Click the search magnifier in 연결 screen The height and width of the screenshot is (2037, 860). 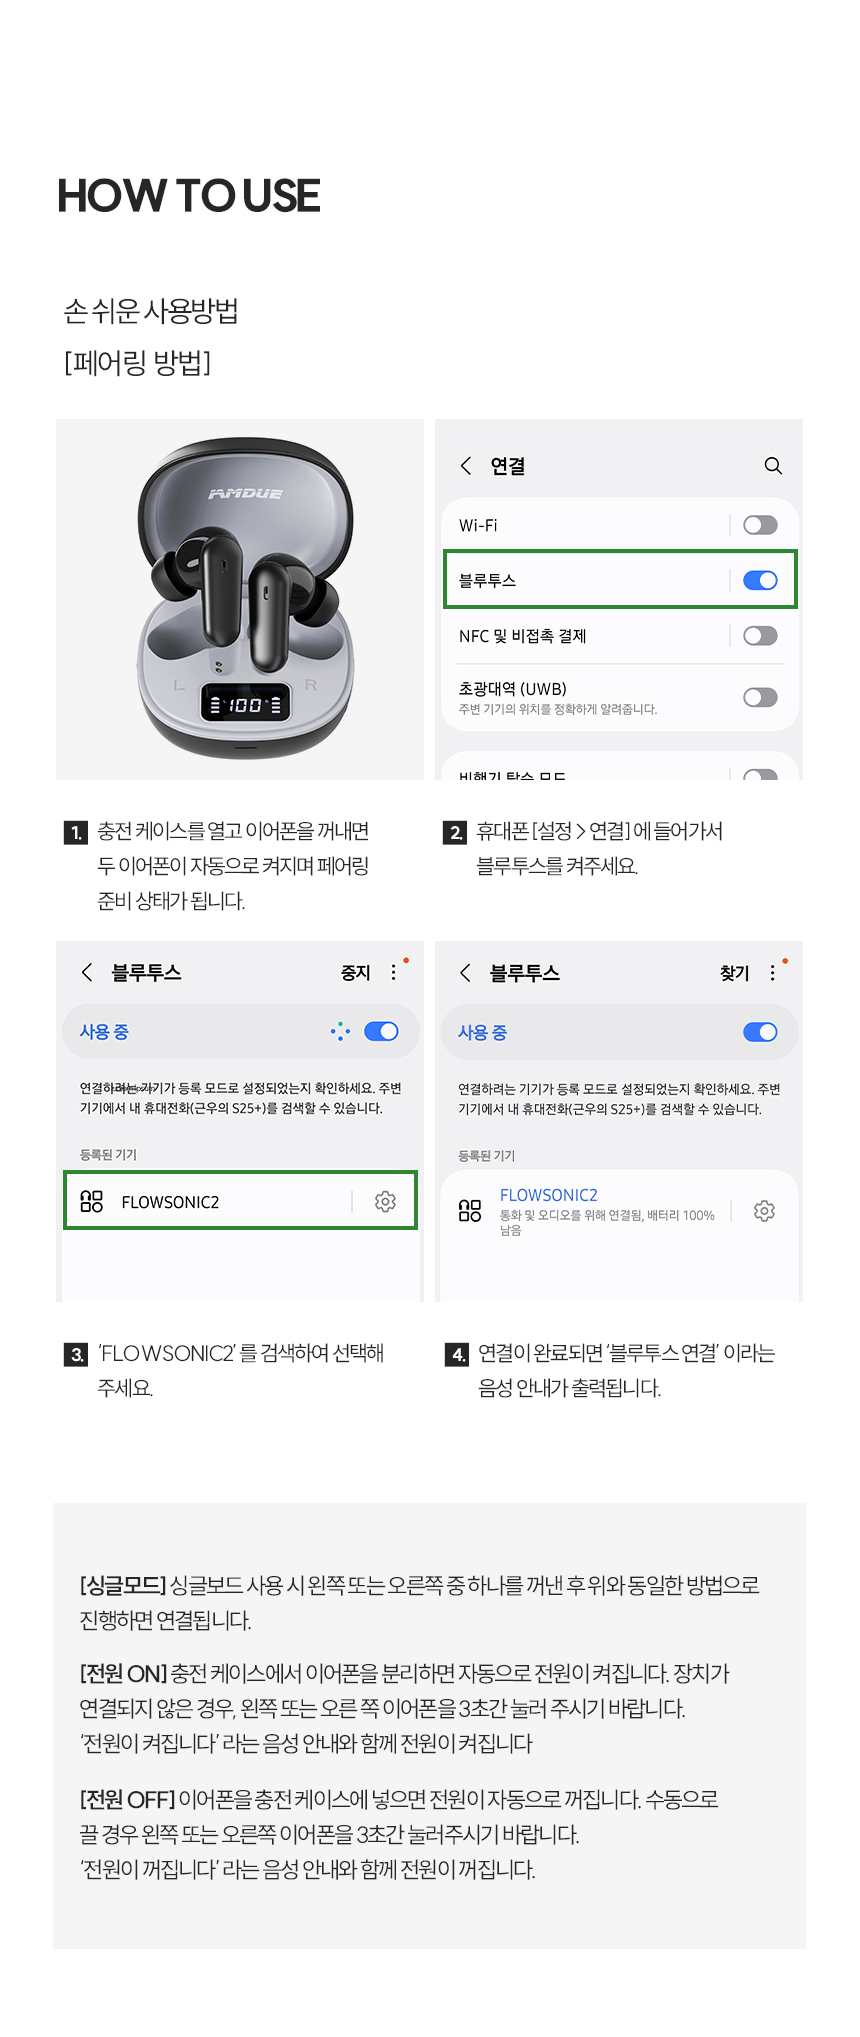[773, 466]
